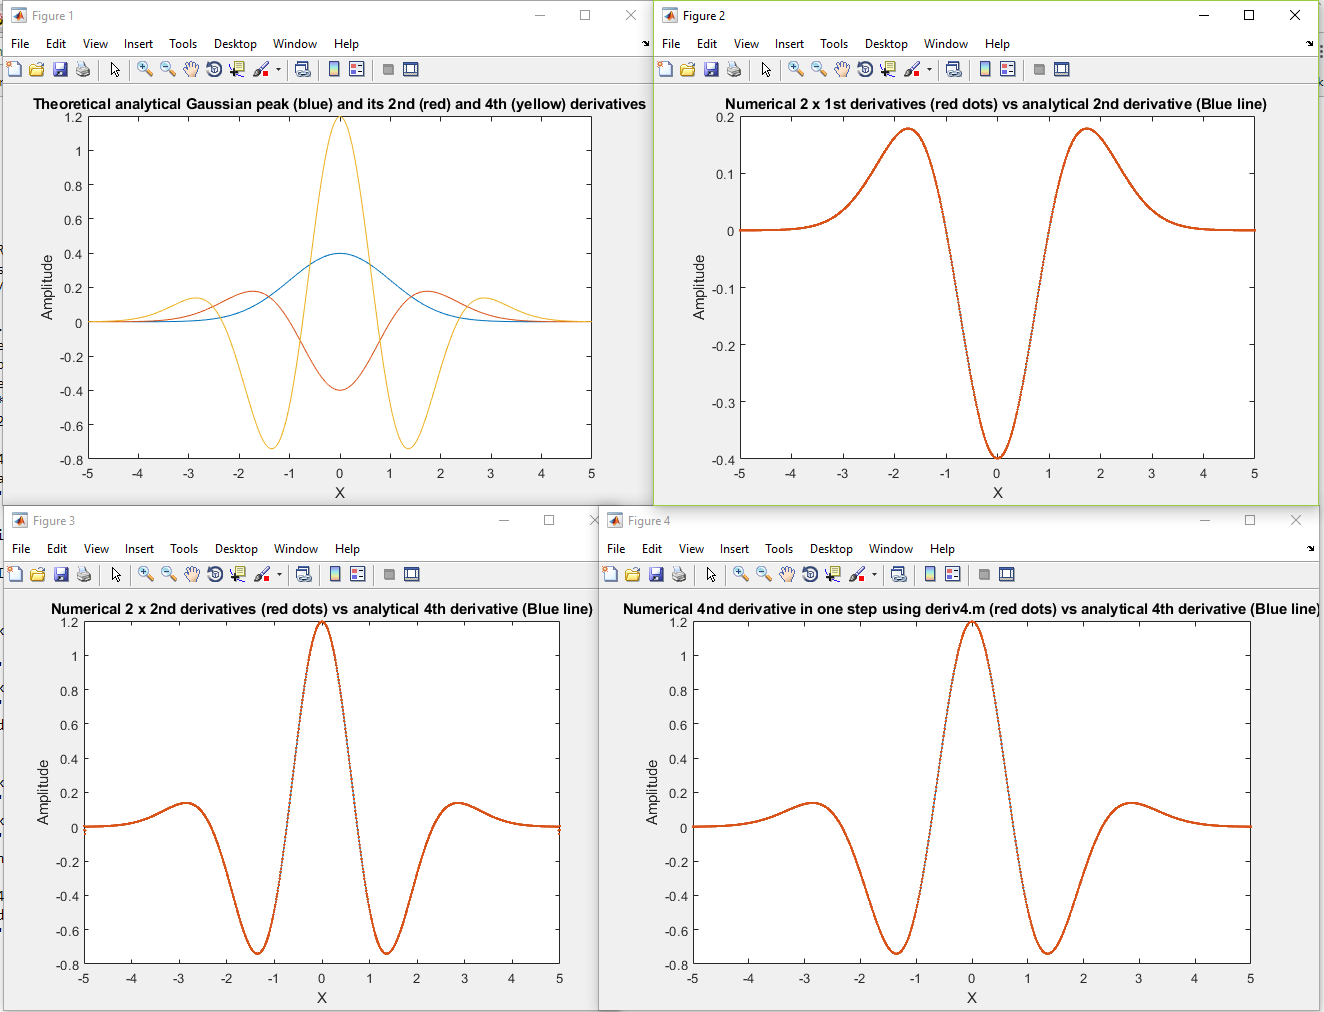Image resolution: width=1324 pixels, height=1012 pixels.
Task: Expand the Brush tool color dropdown in Figure 1
Action: [x=278, y=69]
